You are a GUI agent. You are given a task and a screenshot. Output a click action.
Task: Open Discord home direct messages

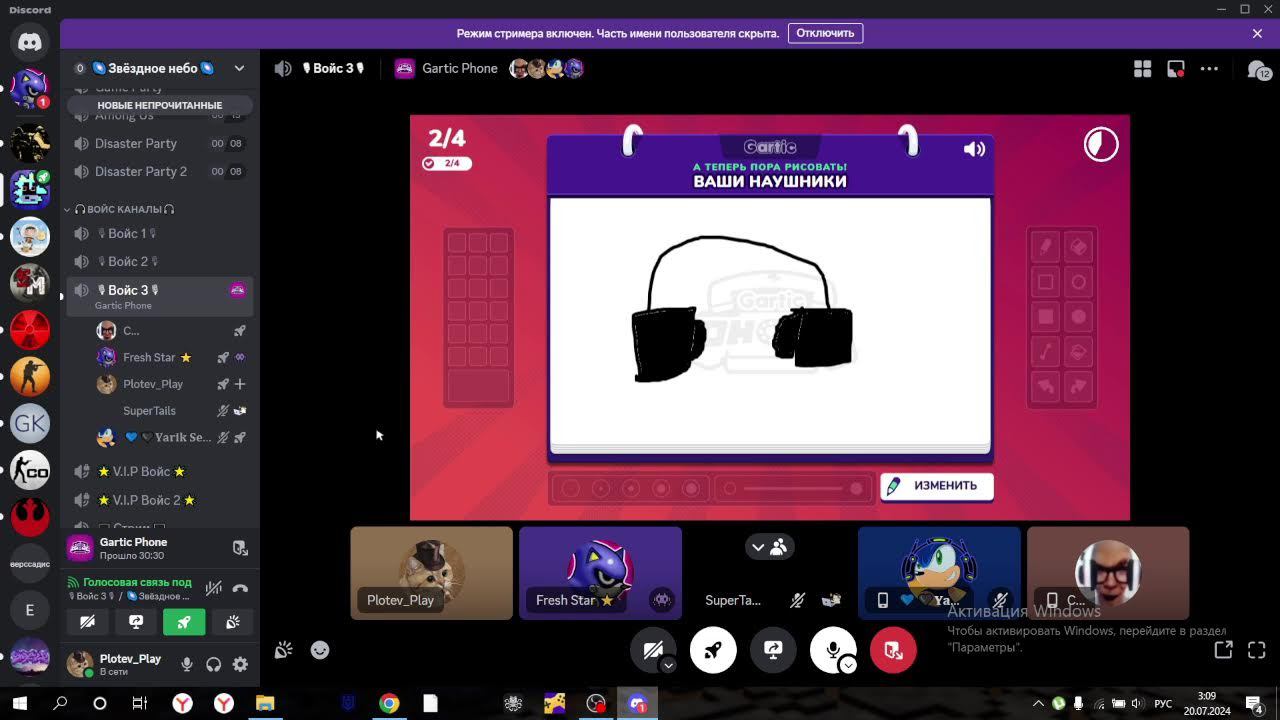(x=30, y=42)
